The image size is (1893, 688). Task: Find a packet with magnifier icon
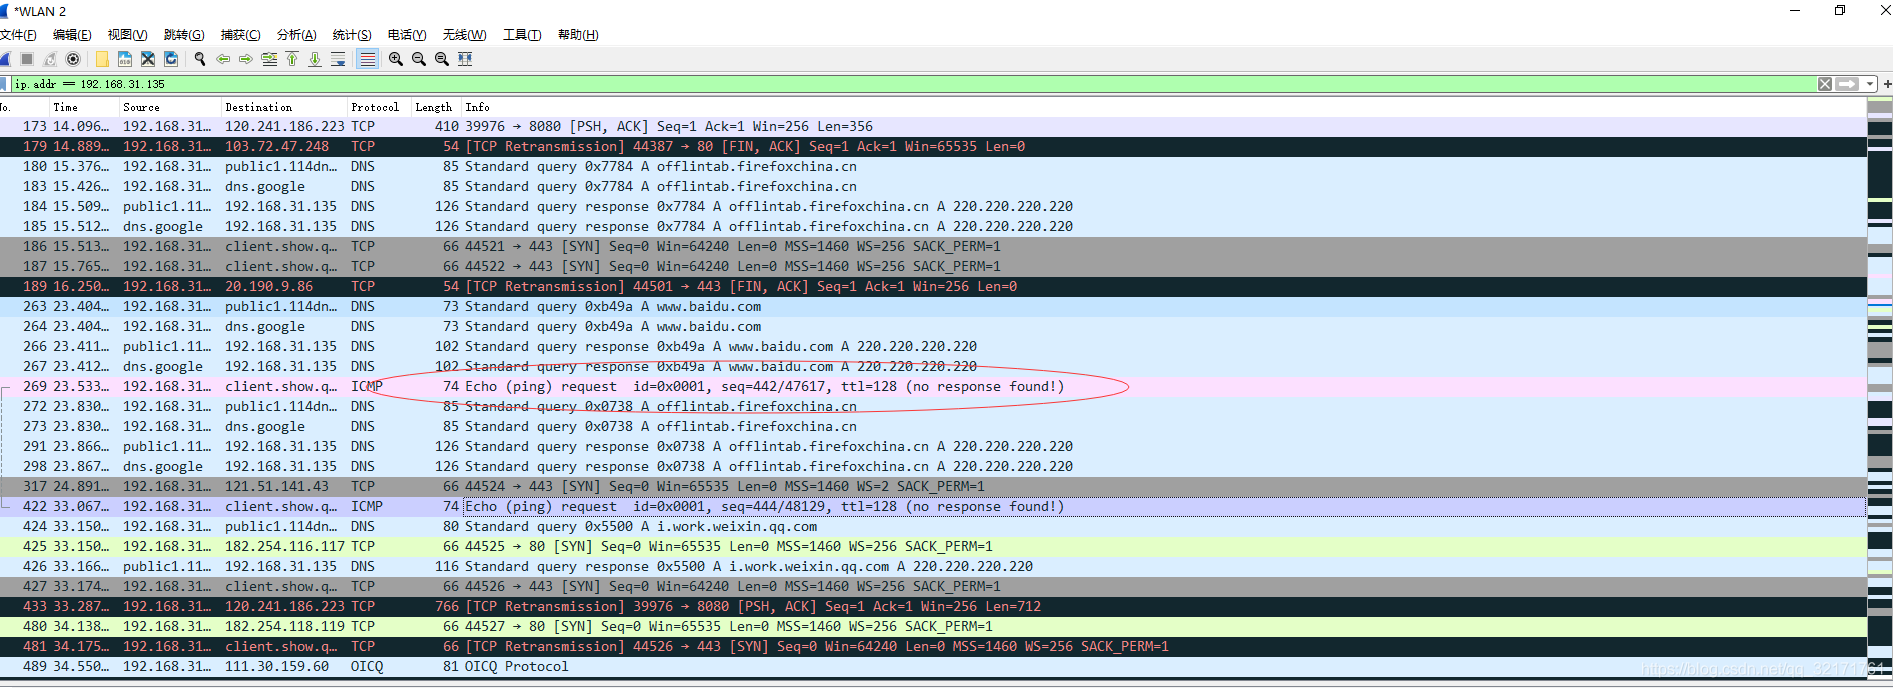(200, 59)
